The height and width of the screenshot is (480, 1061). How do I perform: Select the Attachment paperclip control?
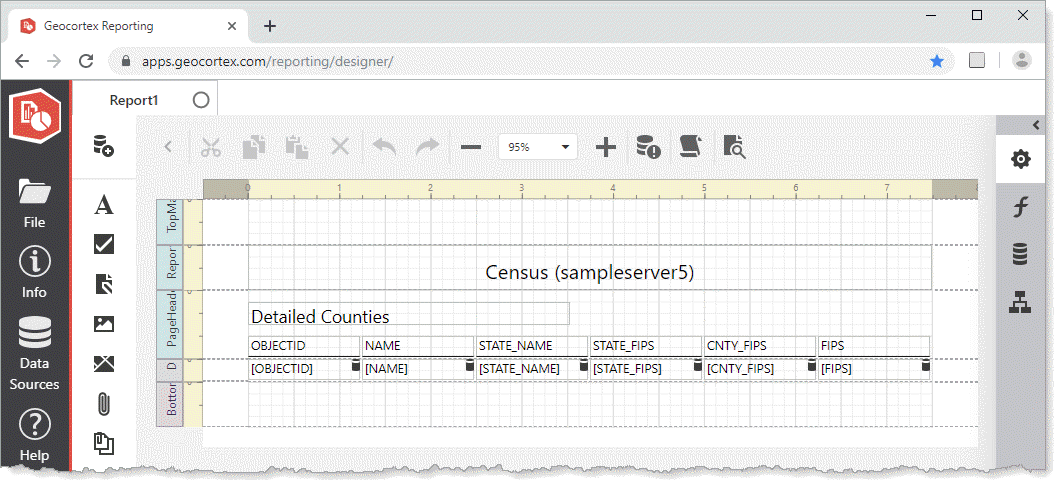click(x=104, y=404)
